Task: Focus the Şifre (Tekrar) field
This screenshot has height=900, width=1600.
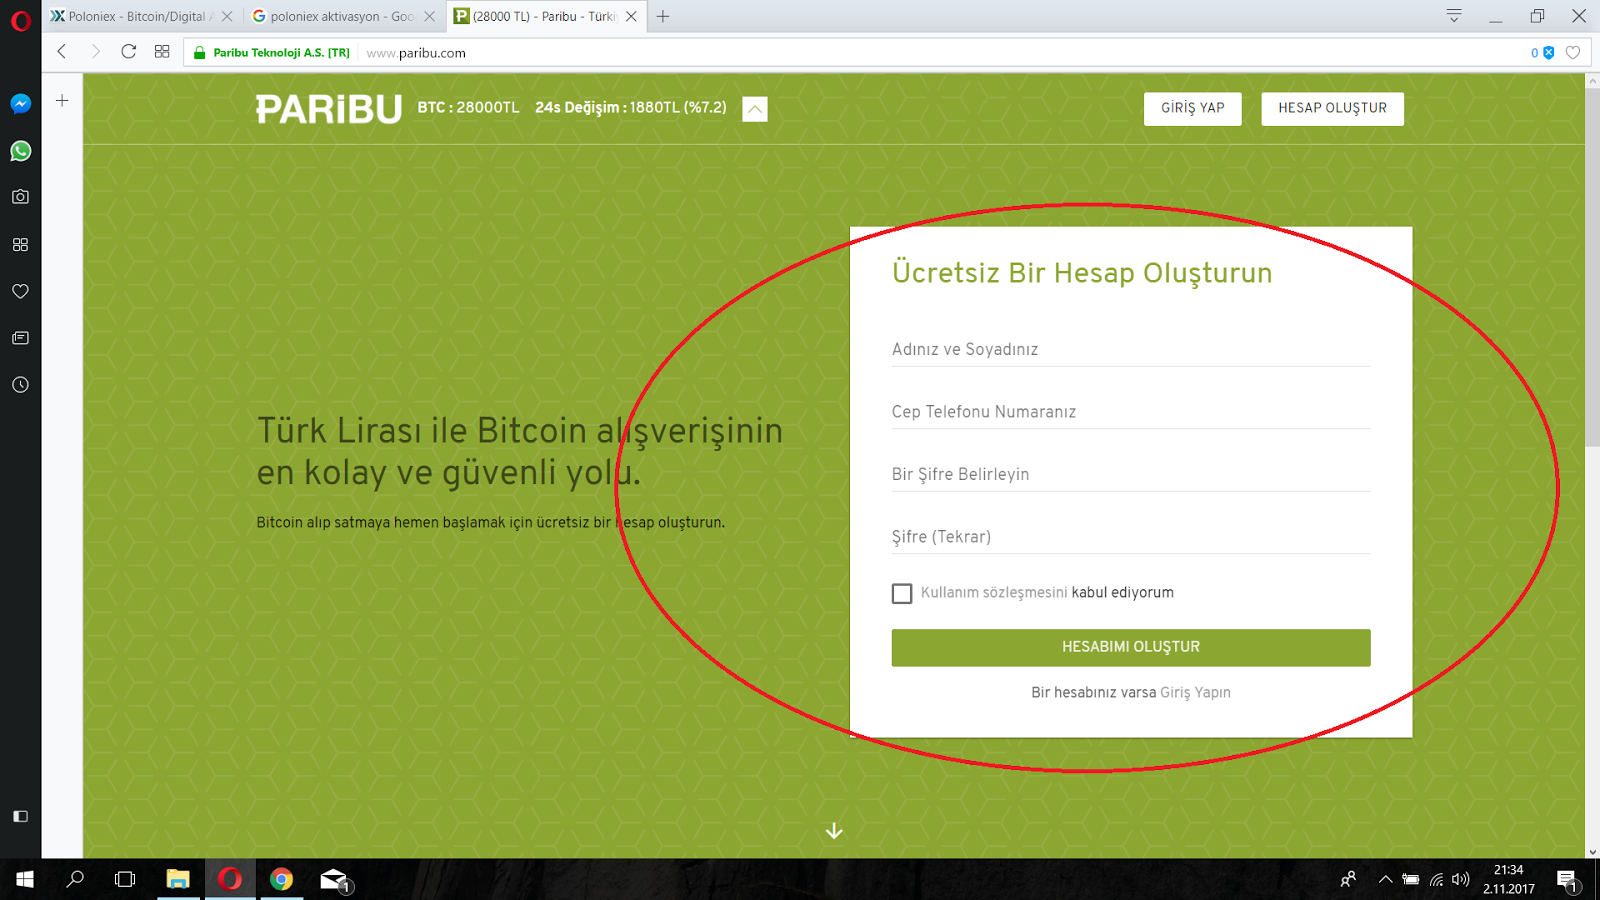Action: [1131, 537]
